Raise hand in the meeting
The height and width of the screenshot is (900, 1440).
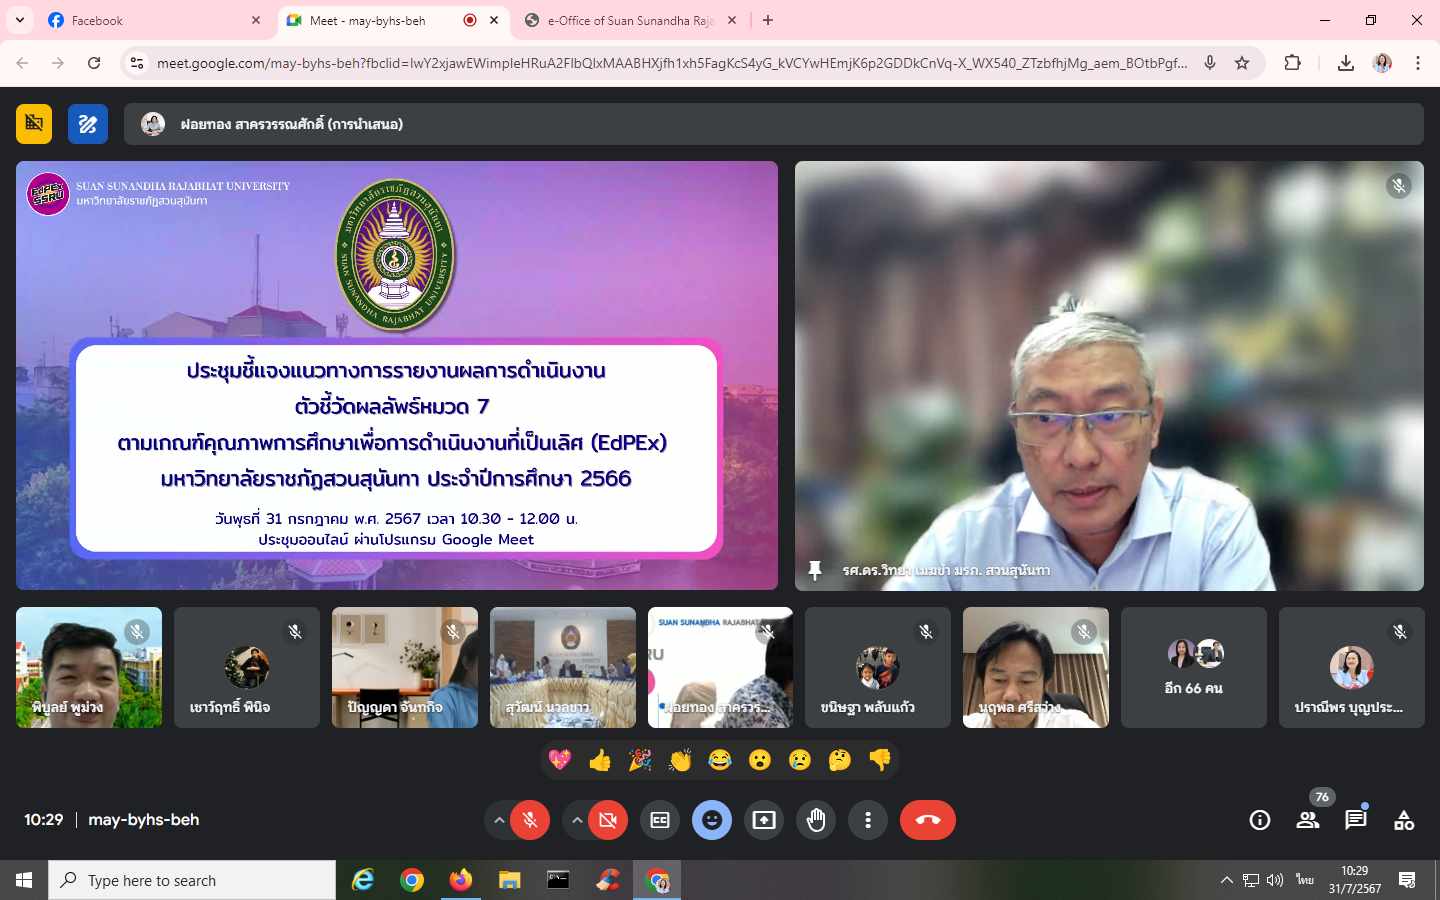(x=816, y=820)
